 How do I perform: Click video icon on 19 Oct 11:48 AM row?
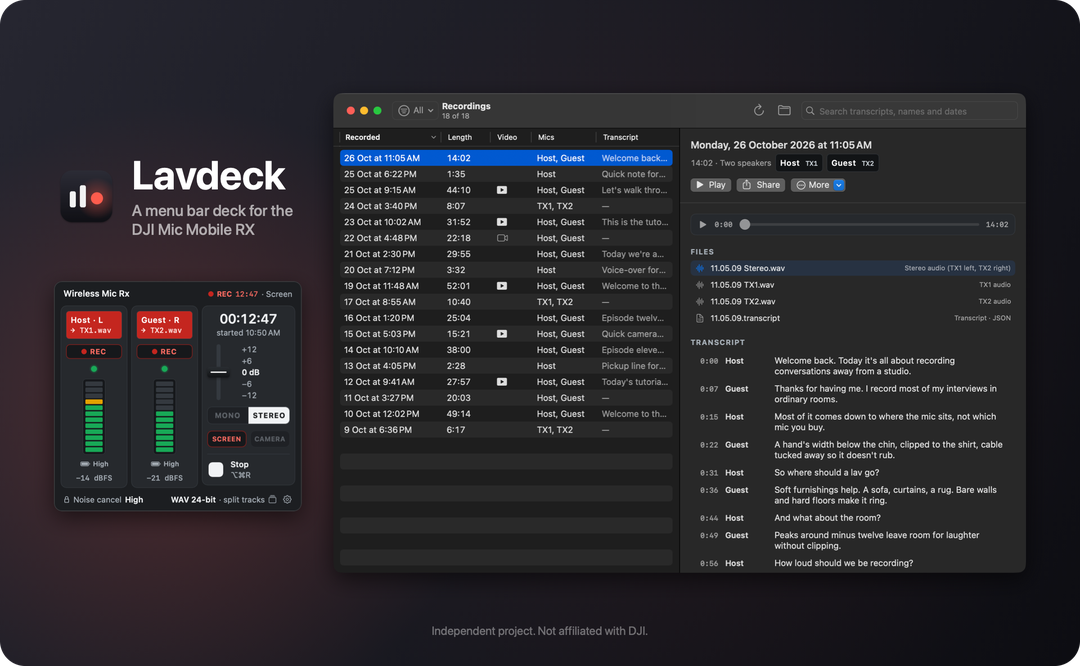(502, 286)
